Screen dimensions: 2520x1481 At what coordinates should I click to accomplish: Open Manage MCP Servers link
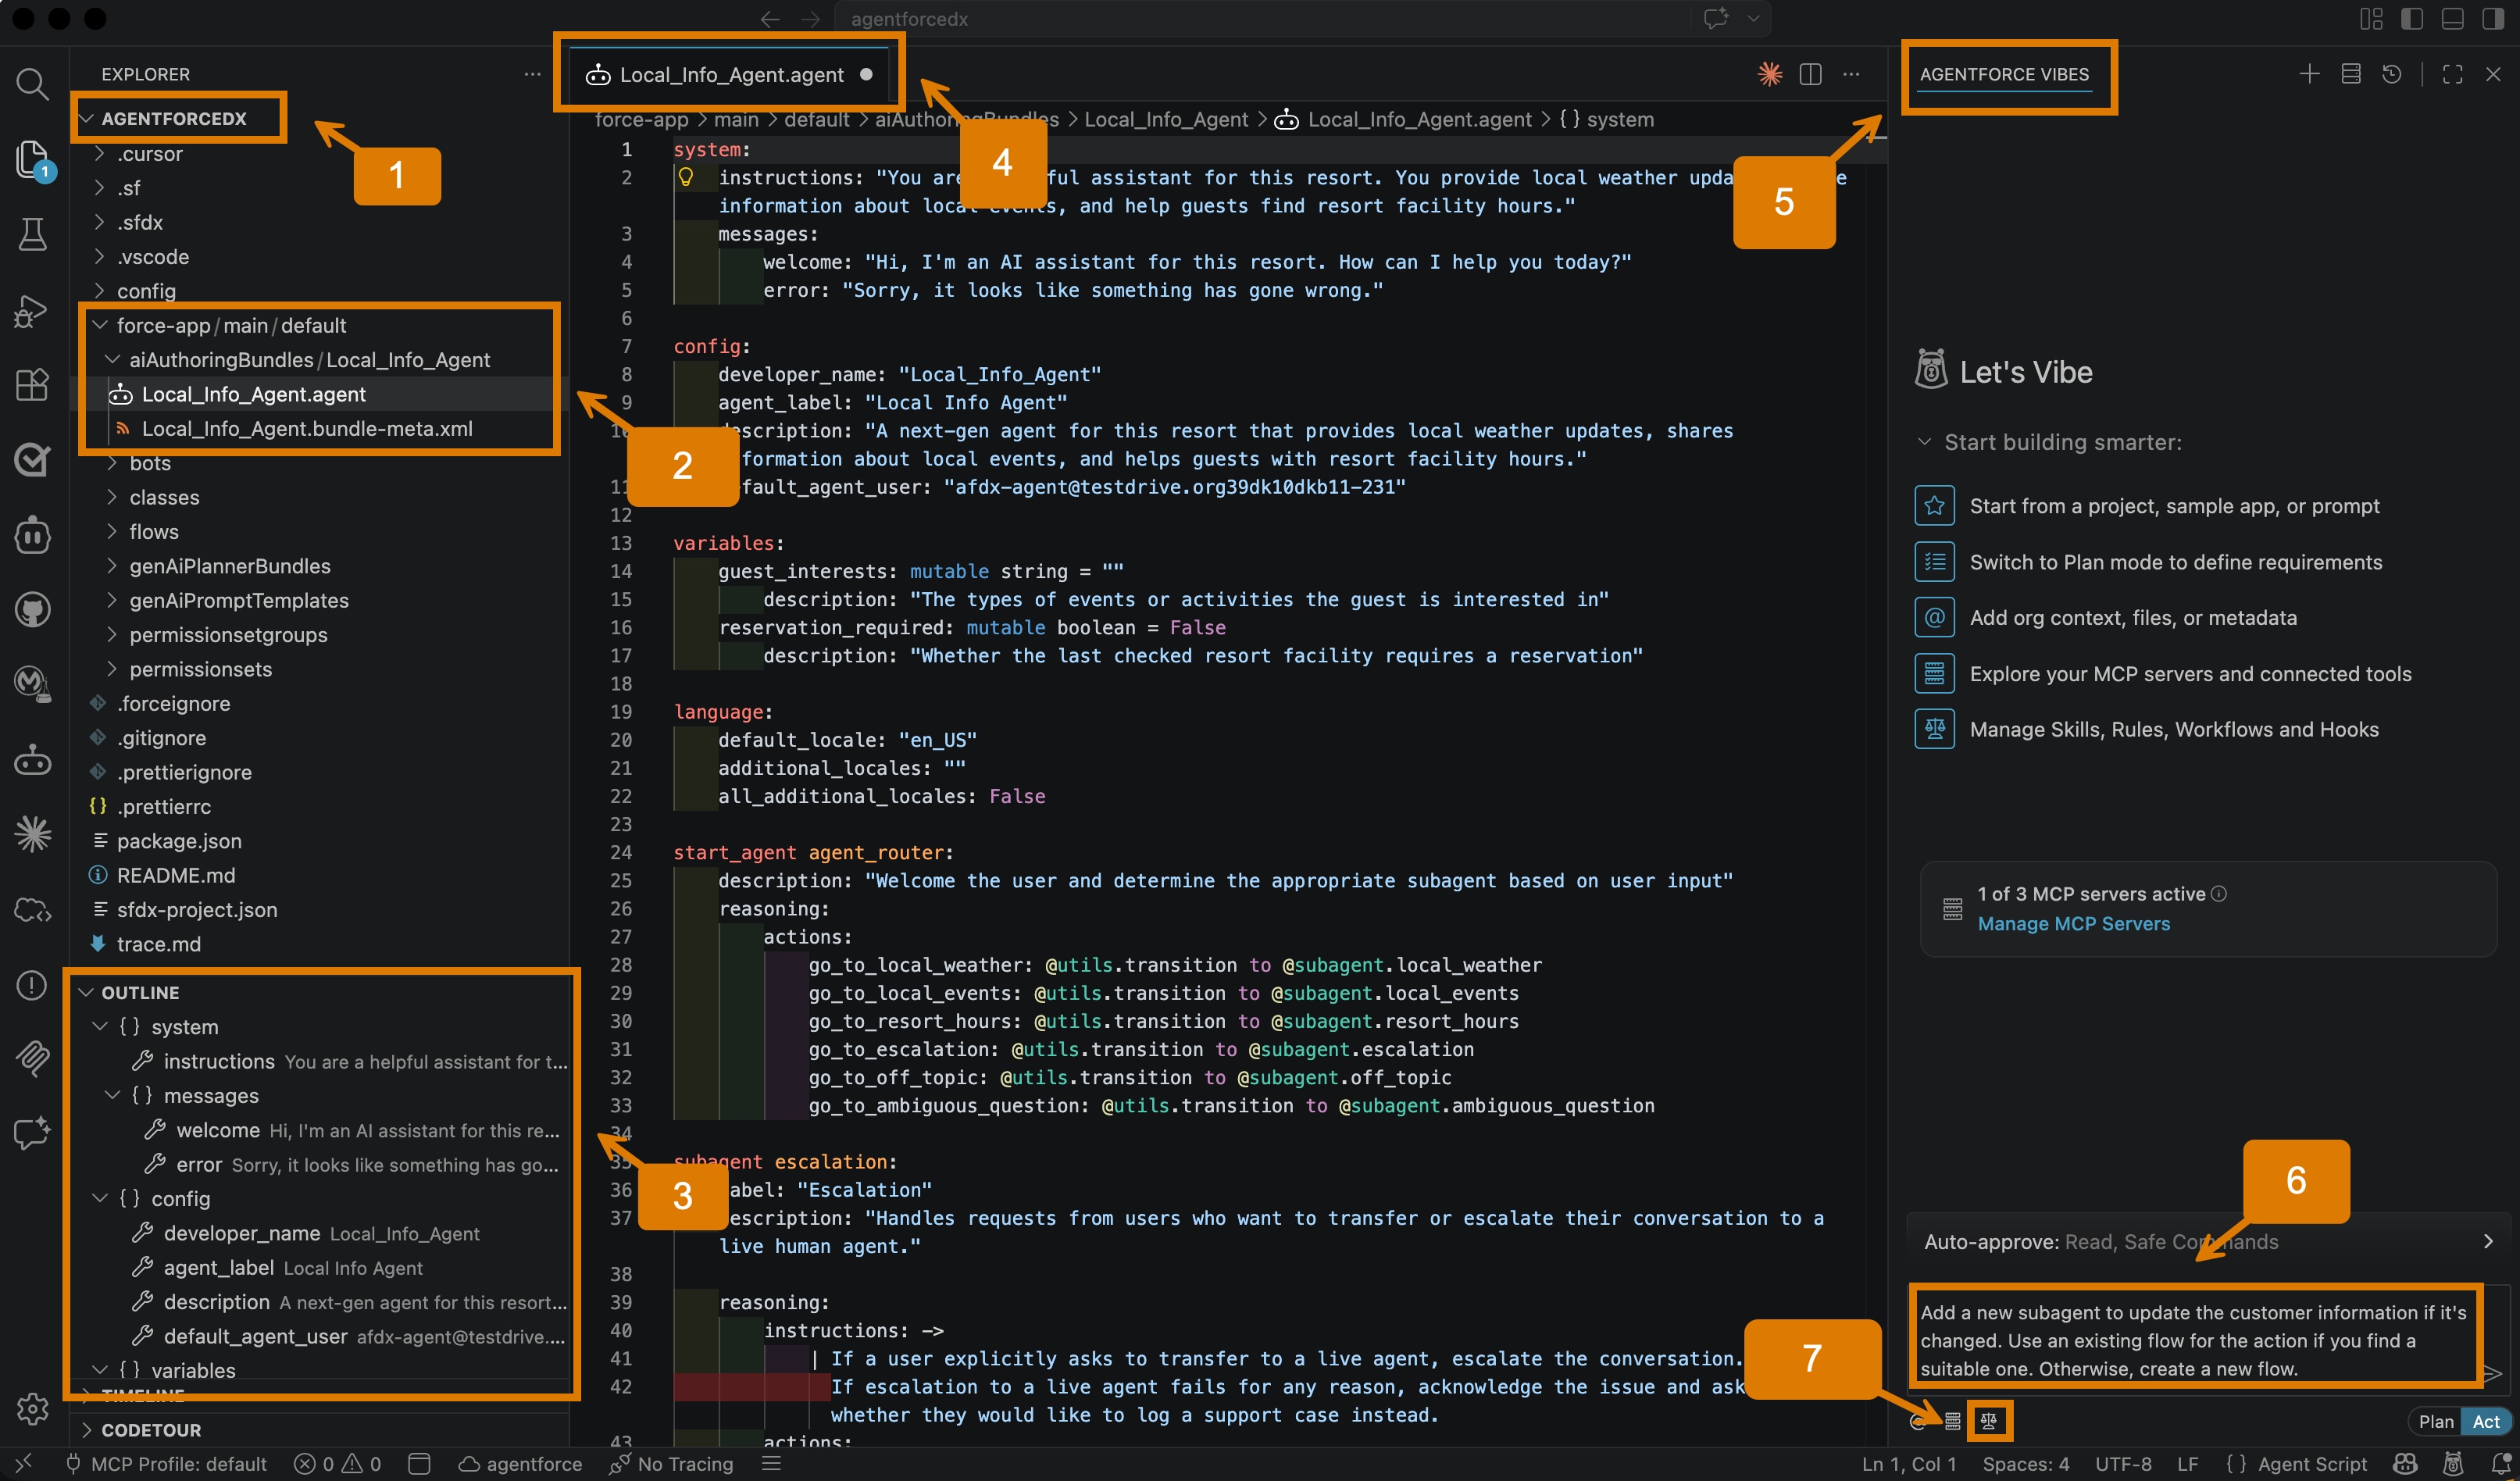tap(2074, 923)
